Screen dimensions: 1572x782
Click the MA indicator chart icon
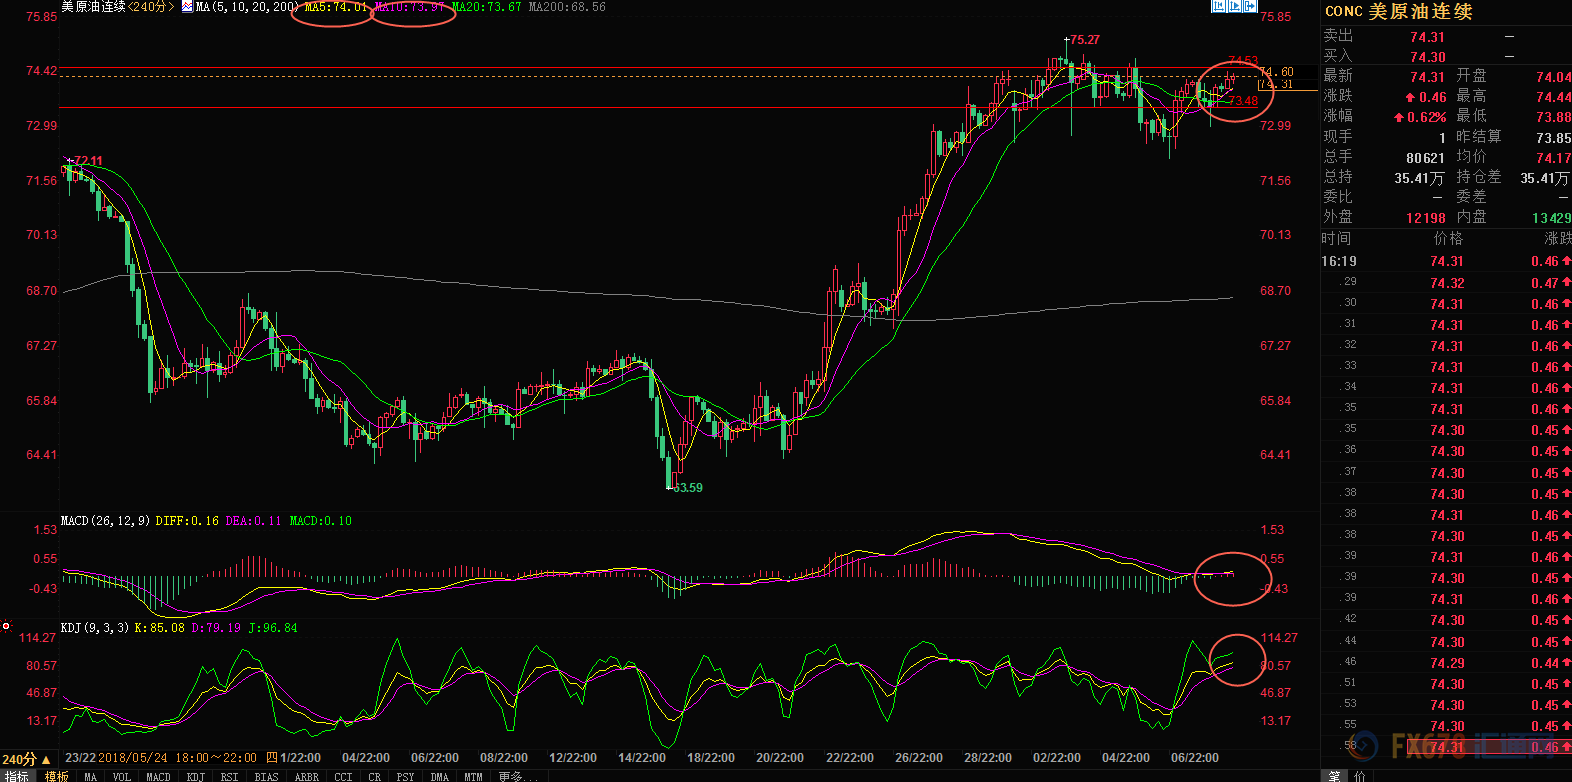pos(187,7)
